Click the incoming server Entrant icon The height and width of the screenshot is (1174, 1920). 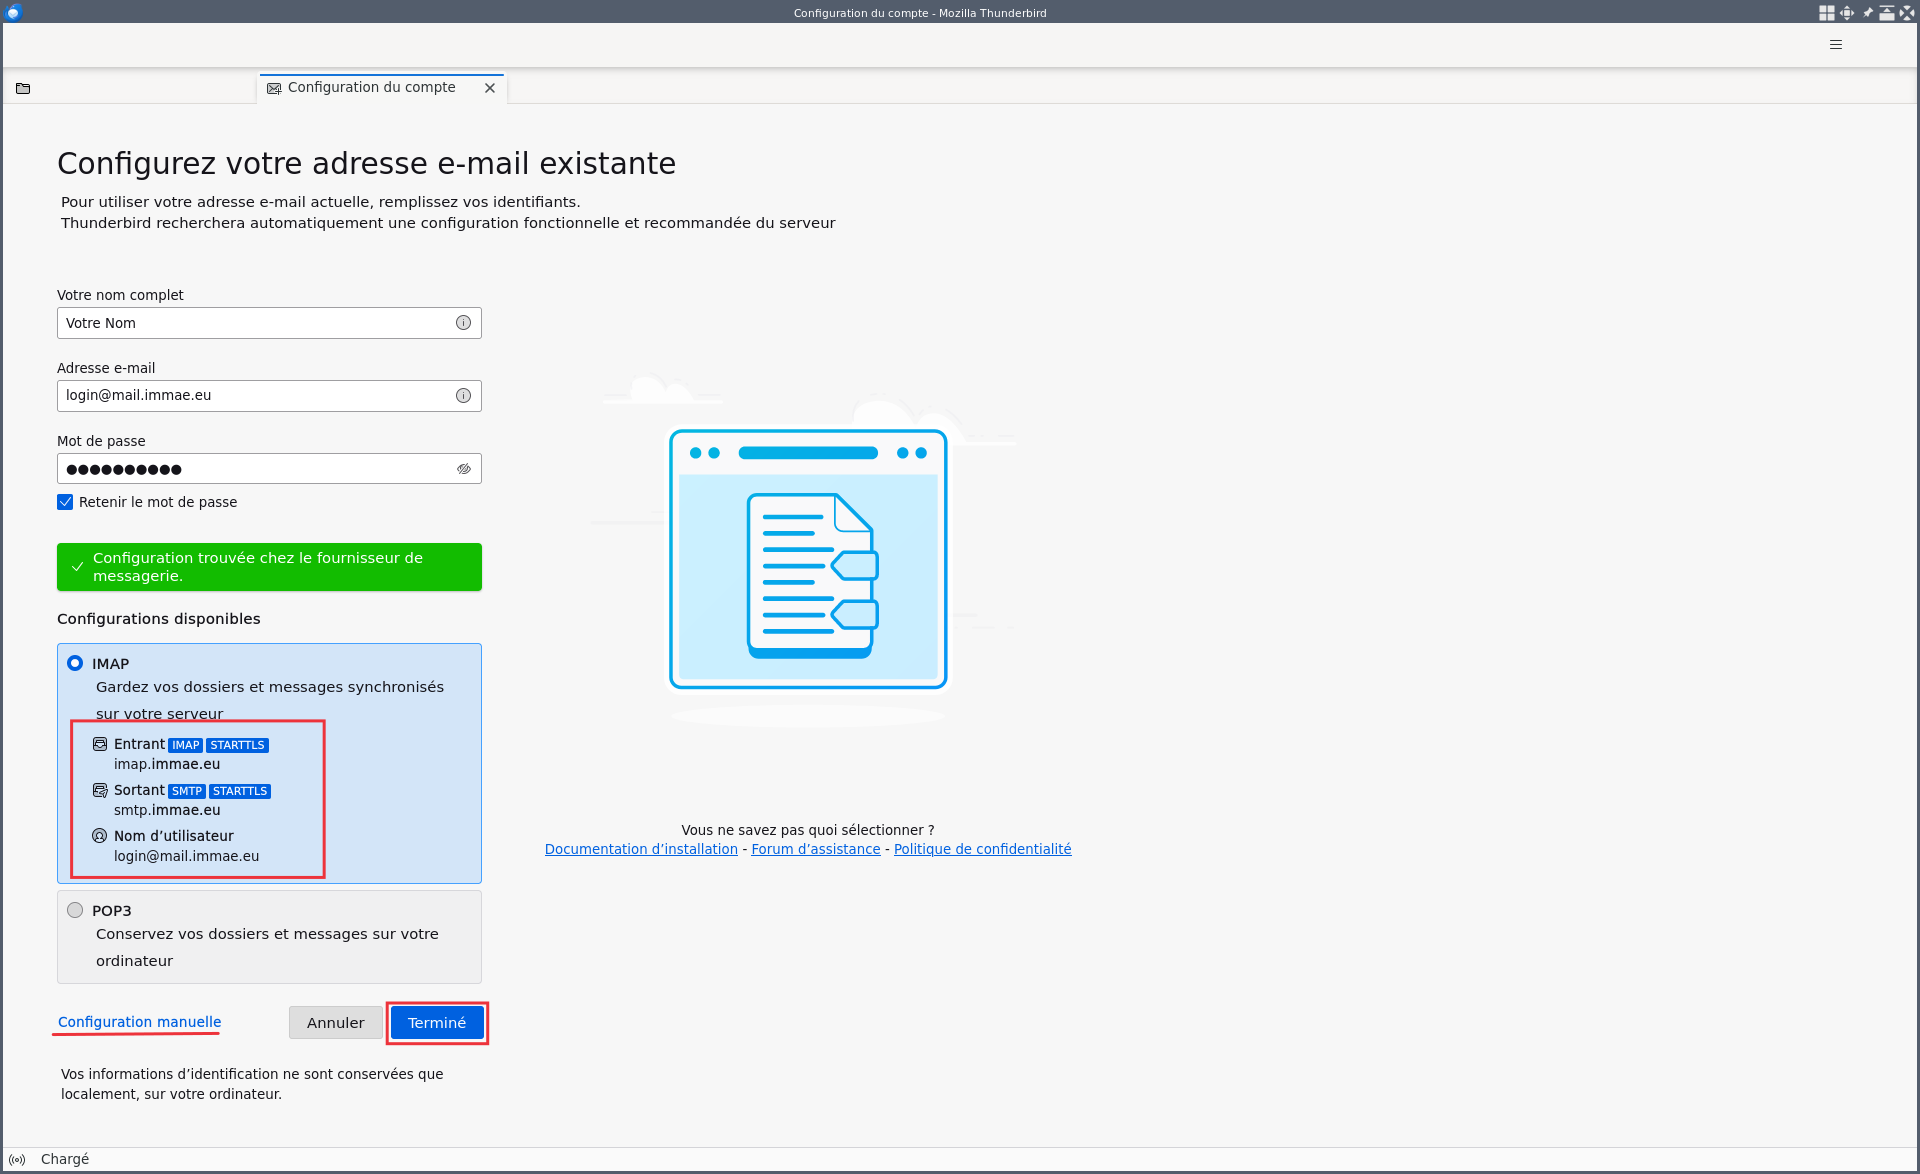point(100,744)
